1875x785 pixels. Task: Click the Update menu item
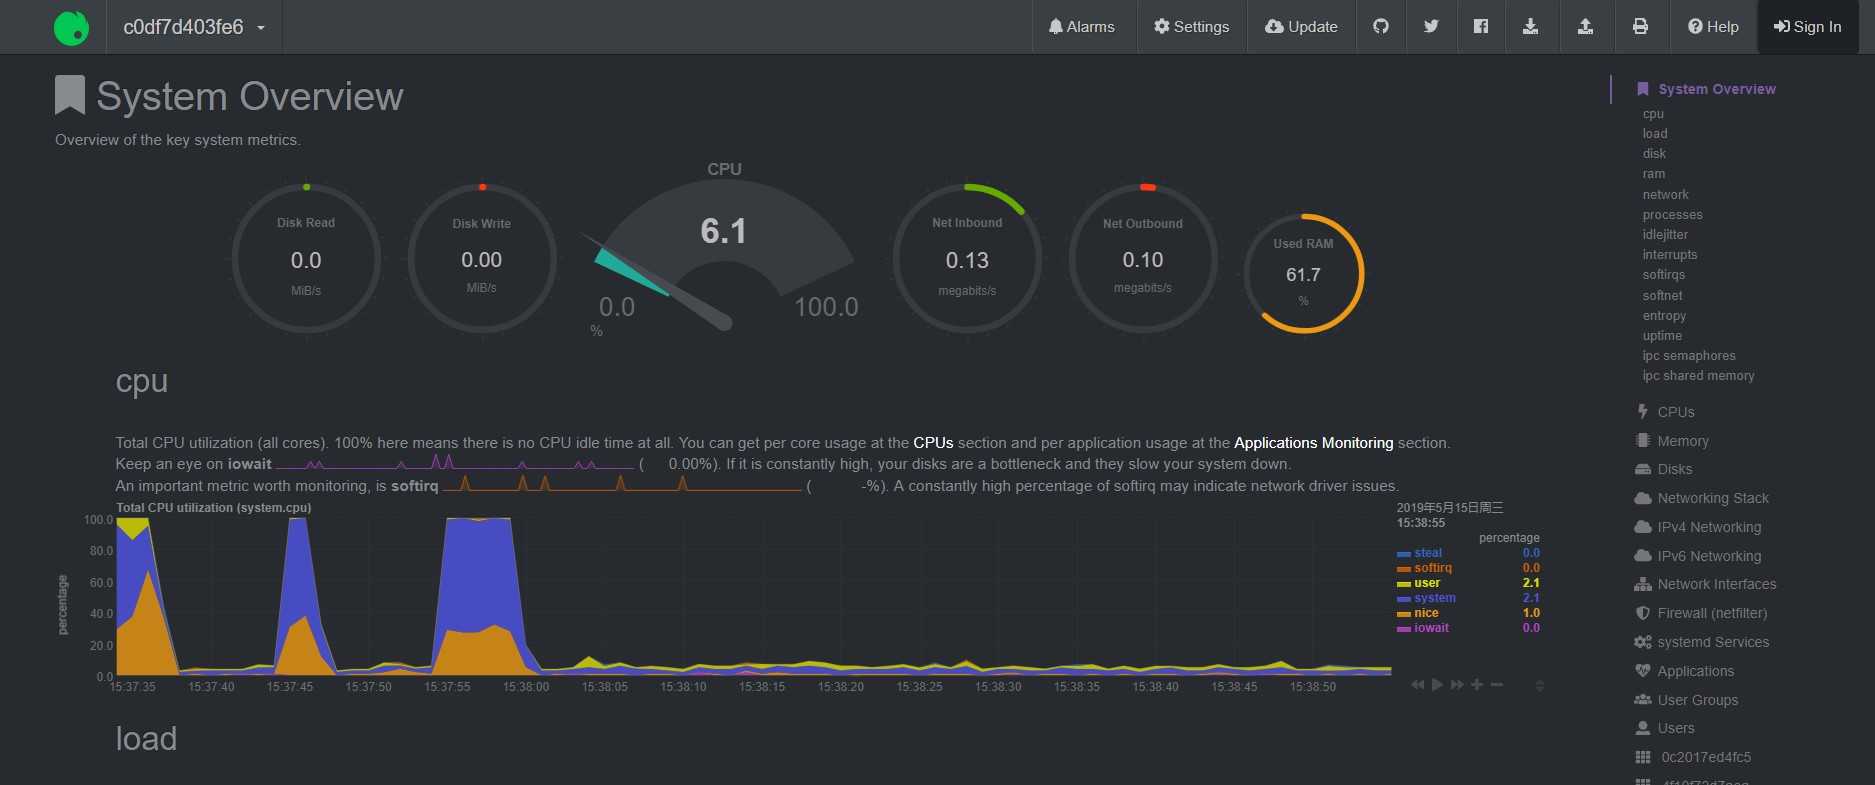[1302, 27]
